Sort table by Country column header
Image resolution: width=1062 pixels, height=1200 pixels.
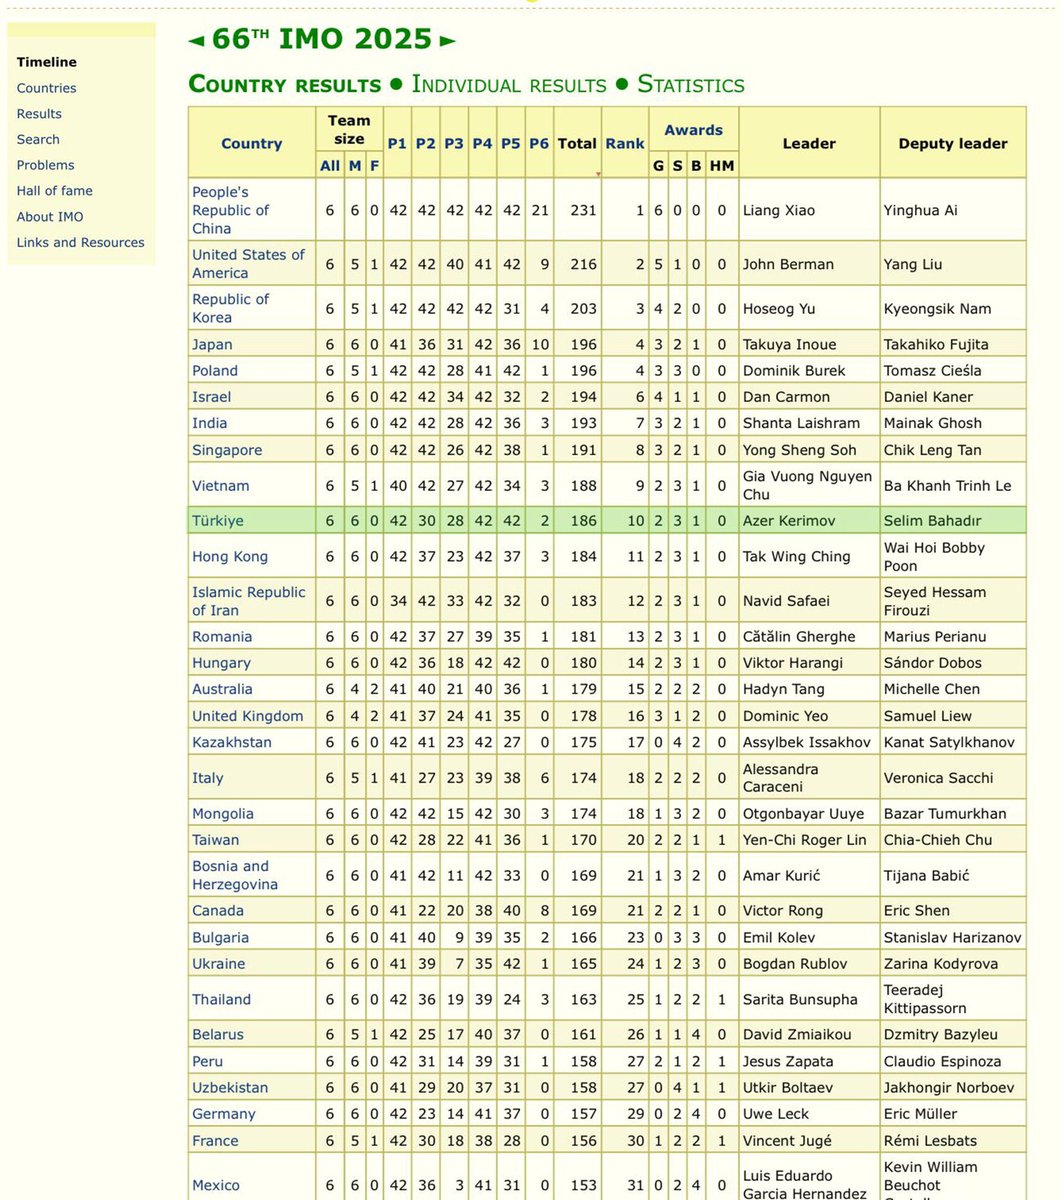point(252,143)
